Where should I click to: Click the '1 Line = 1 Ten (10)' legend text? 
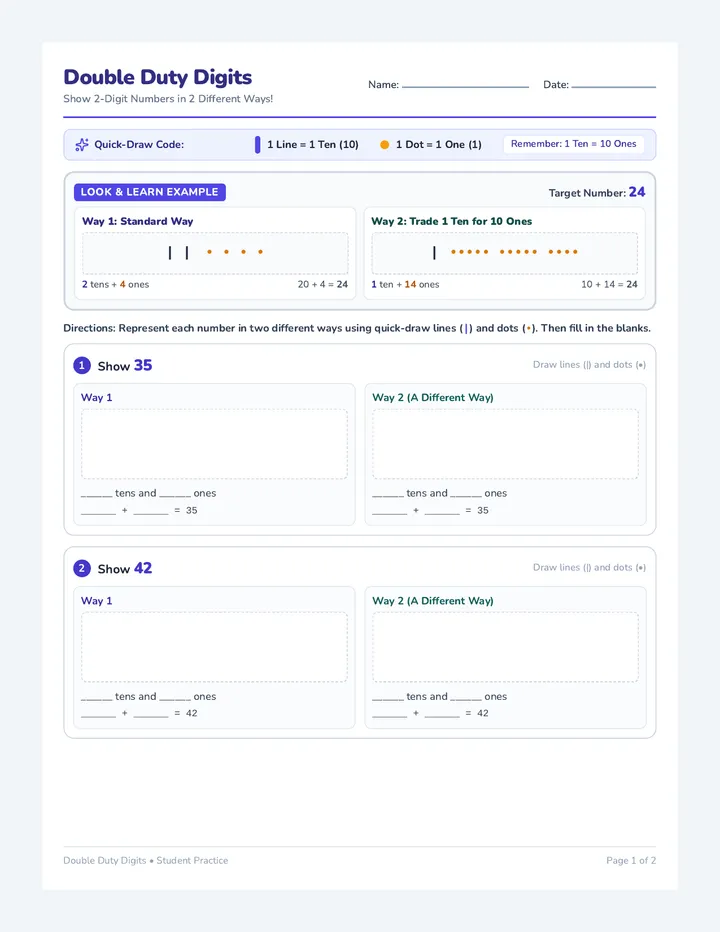click(x=313, y=144)
